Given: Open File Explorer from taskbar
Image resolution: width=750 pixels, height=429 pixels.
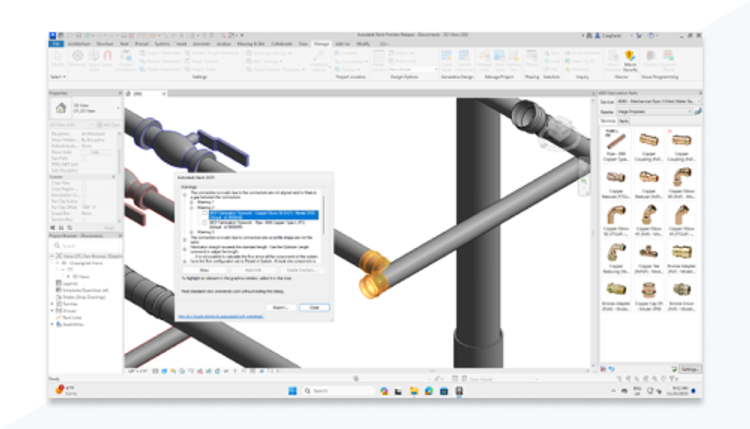Looking at the screenshot, I should coord(413,391).
